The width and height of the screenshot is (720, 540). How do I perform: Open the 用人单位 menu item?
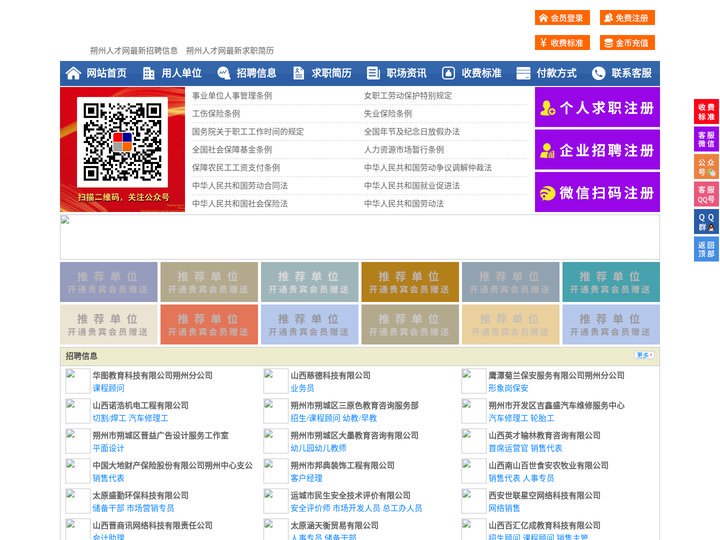[181, 73]
